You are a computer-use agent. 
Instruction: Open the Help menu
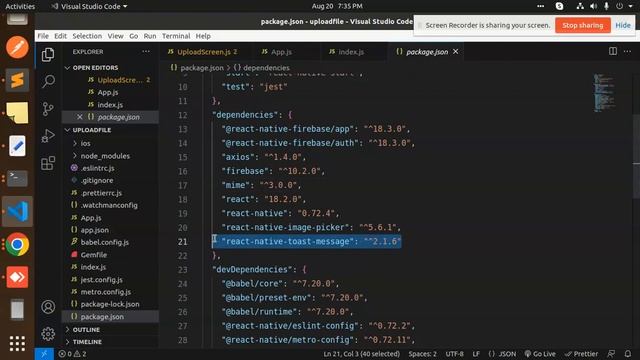(x=203, y=36)
